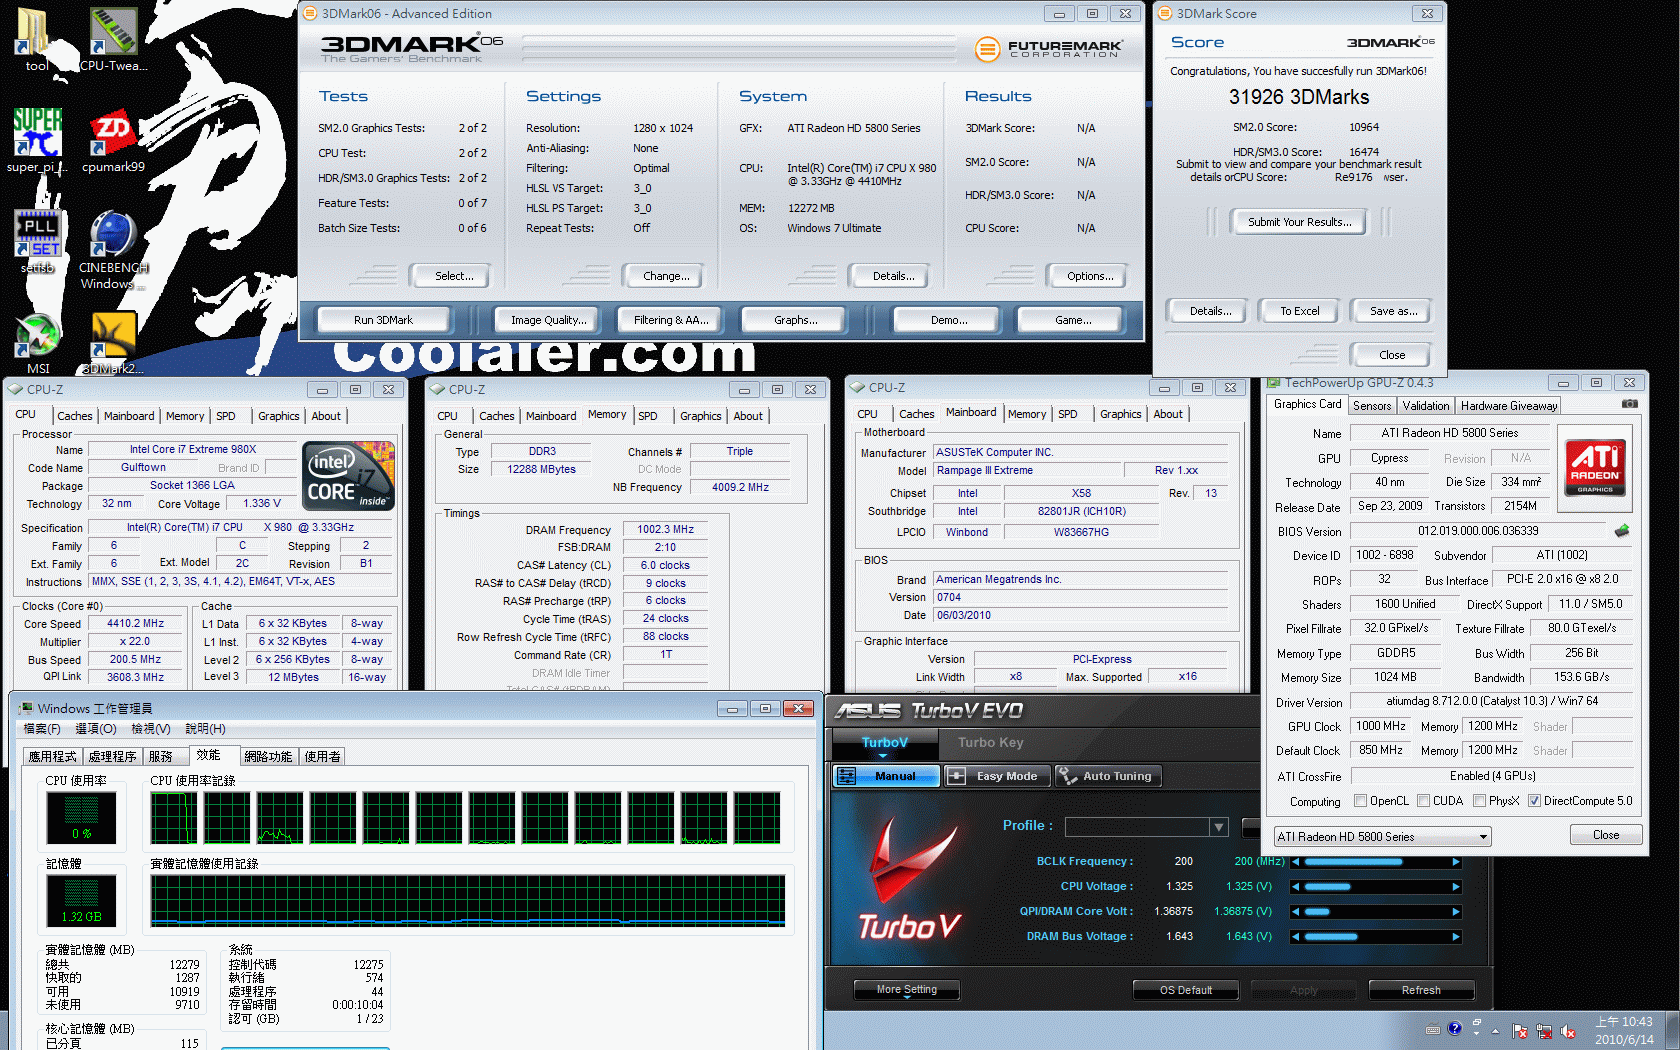1680x1050 pixels.
Task: Click the Futuremark Corporation logo
Action: coord(1048,48)
